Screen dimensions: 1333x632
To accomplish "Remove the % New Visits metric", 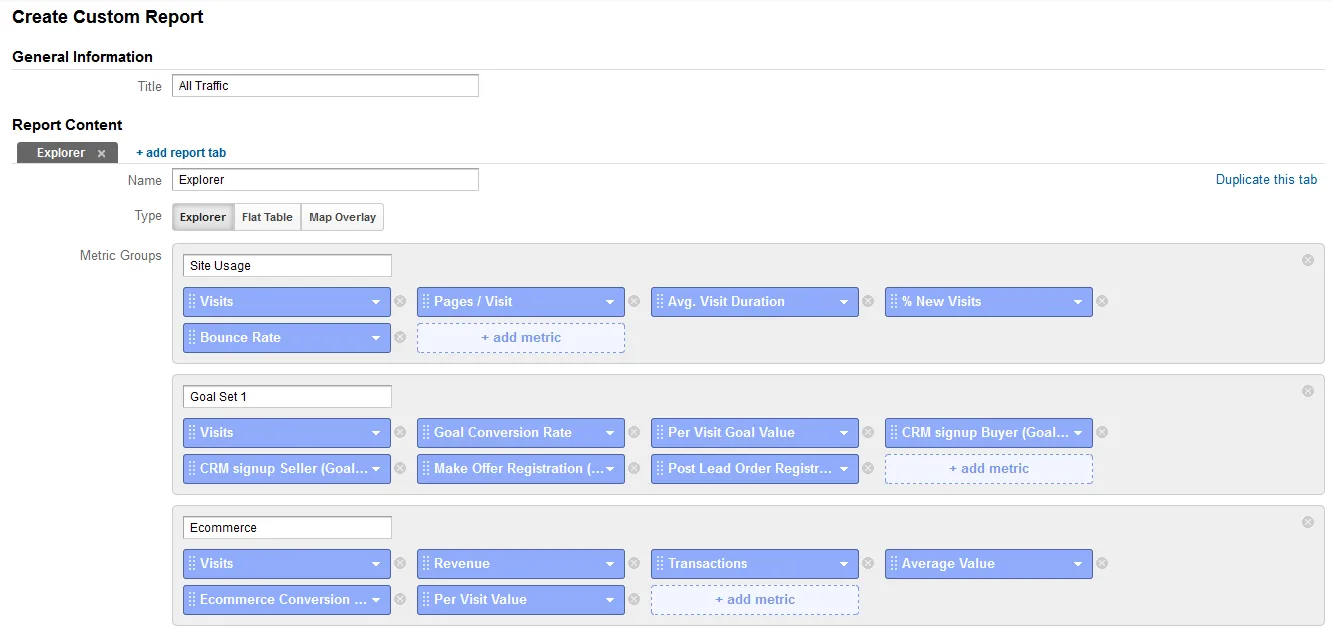I will click(1102, 301).
